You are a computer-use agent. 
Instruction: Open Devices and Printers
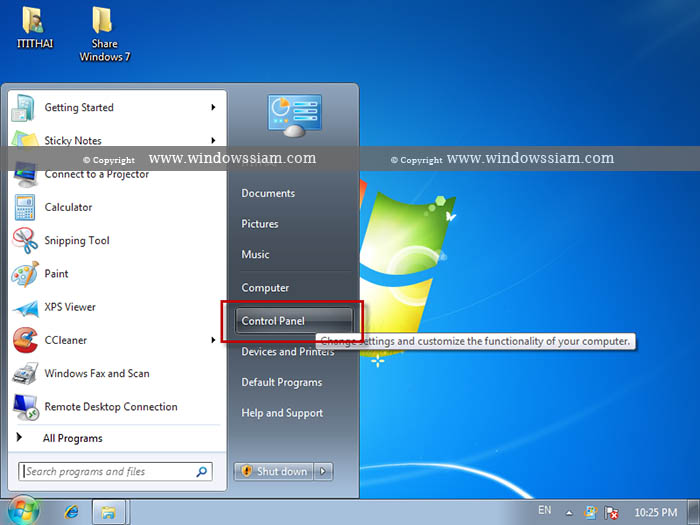coord(288,352)
